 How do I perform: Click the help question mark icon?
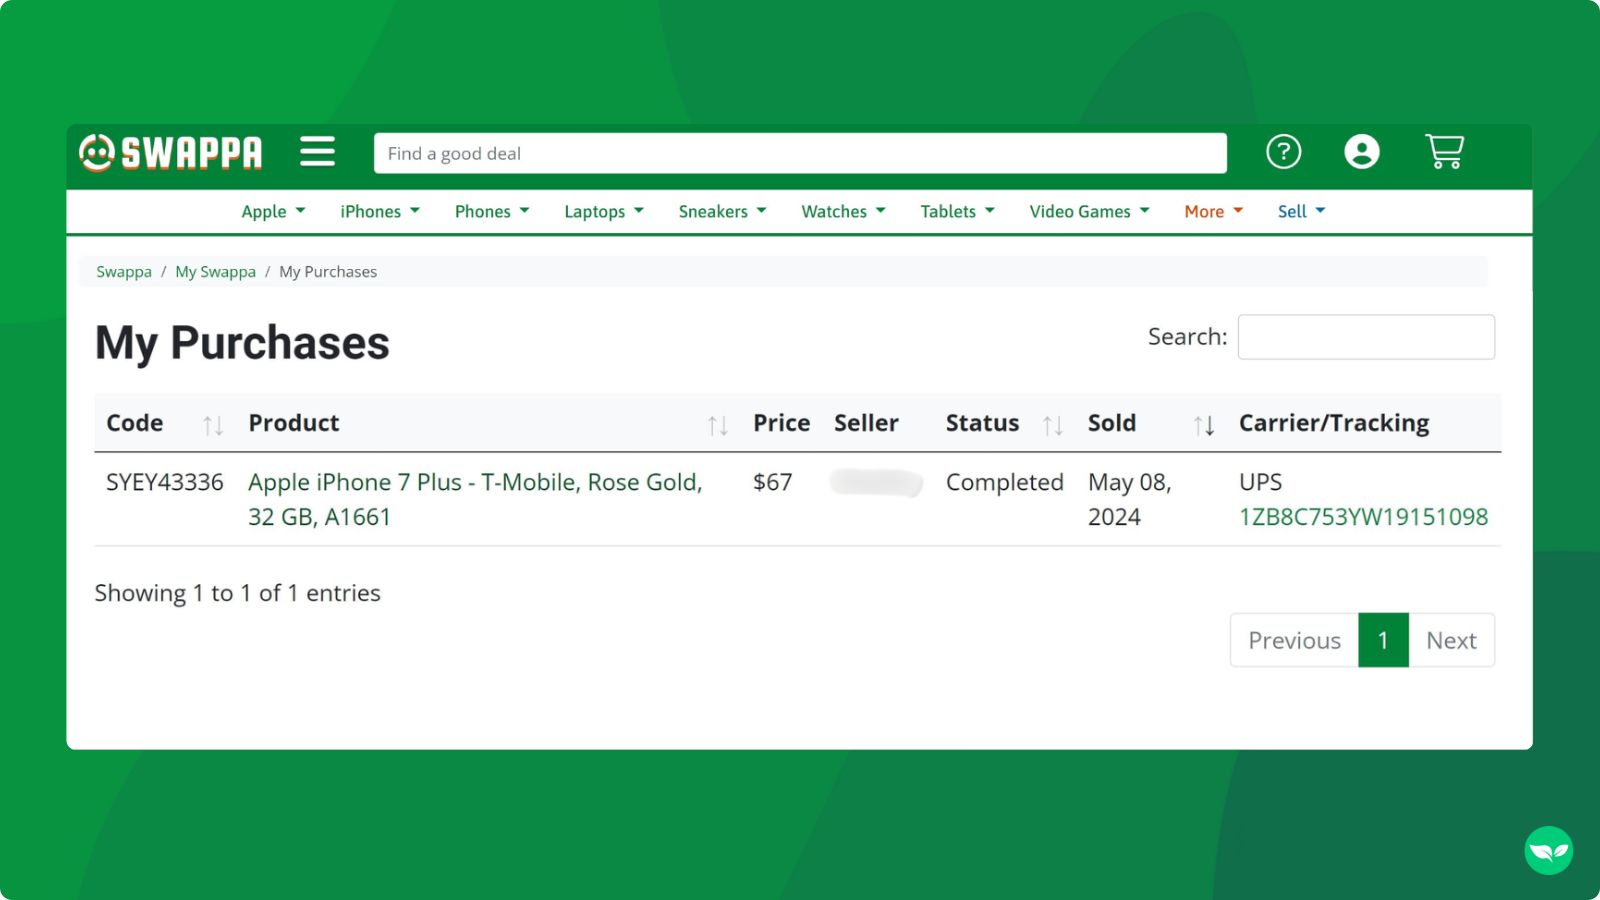[1283, 152]
